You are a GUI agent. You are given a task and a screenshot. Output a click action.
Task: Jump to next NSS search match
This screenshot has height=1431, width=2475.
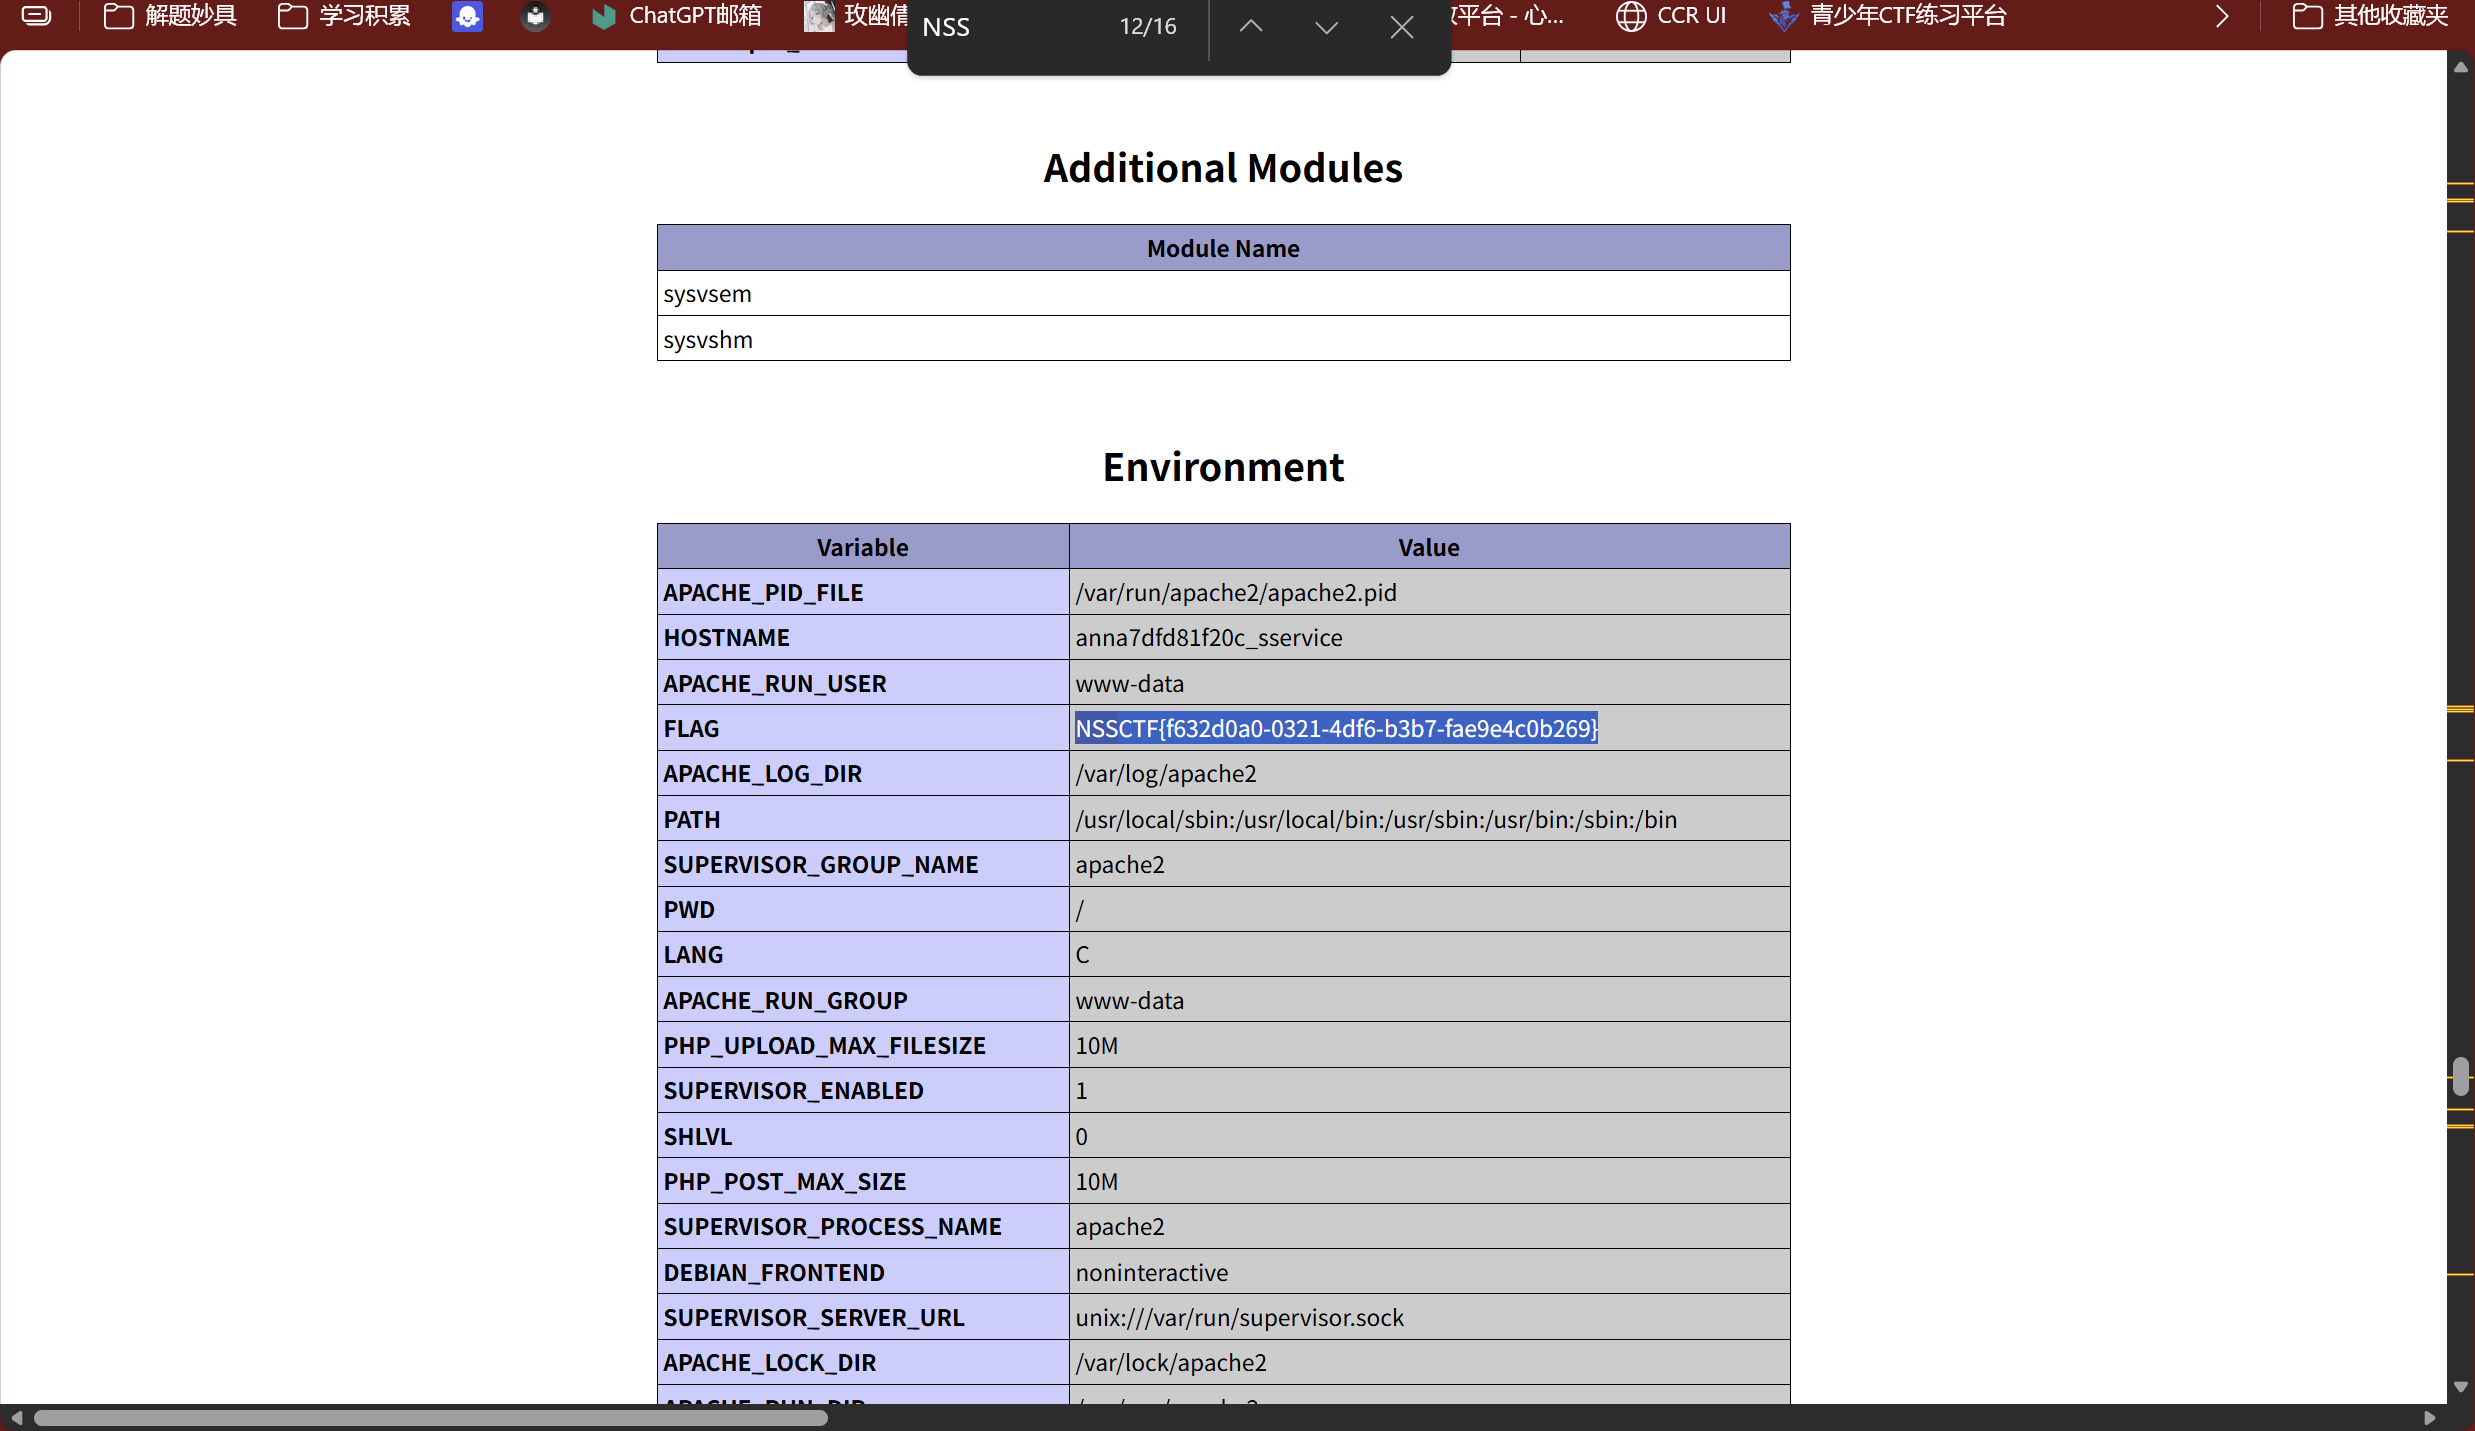pyautogui.click(x=1326, y=27)
